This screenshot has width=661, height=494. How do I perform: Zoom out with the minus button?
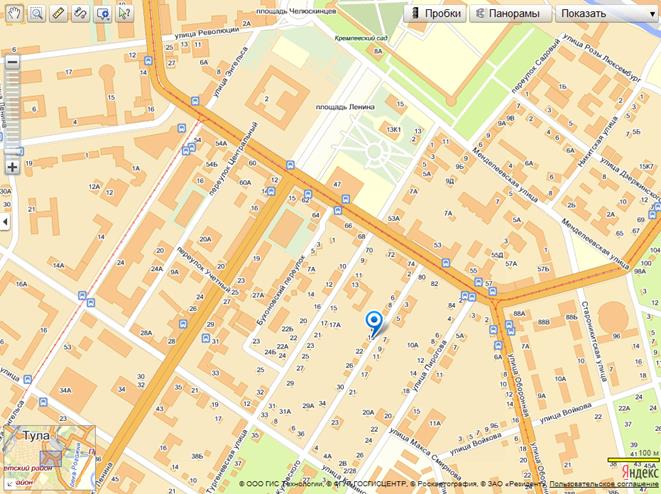[12, 62]
